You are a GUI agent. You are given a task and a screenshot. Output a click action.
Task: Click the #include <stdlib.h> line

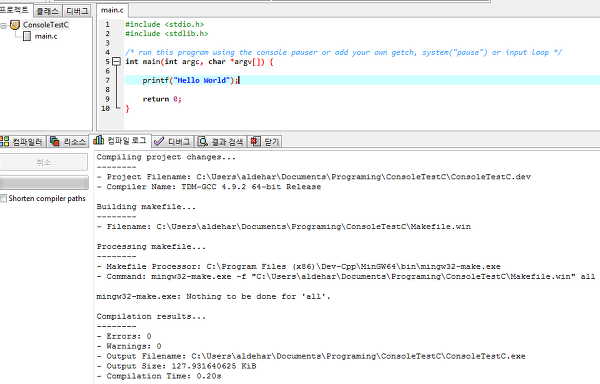[167, 34]
